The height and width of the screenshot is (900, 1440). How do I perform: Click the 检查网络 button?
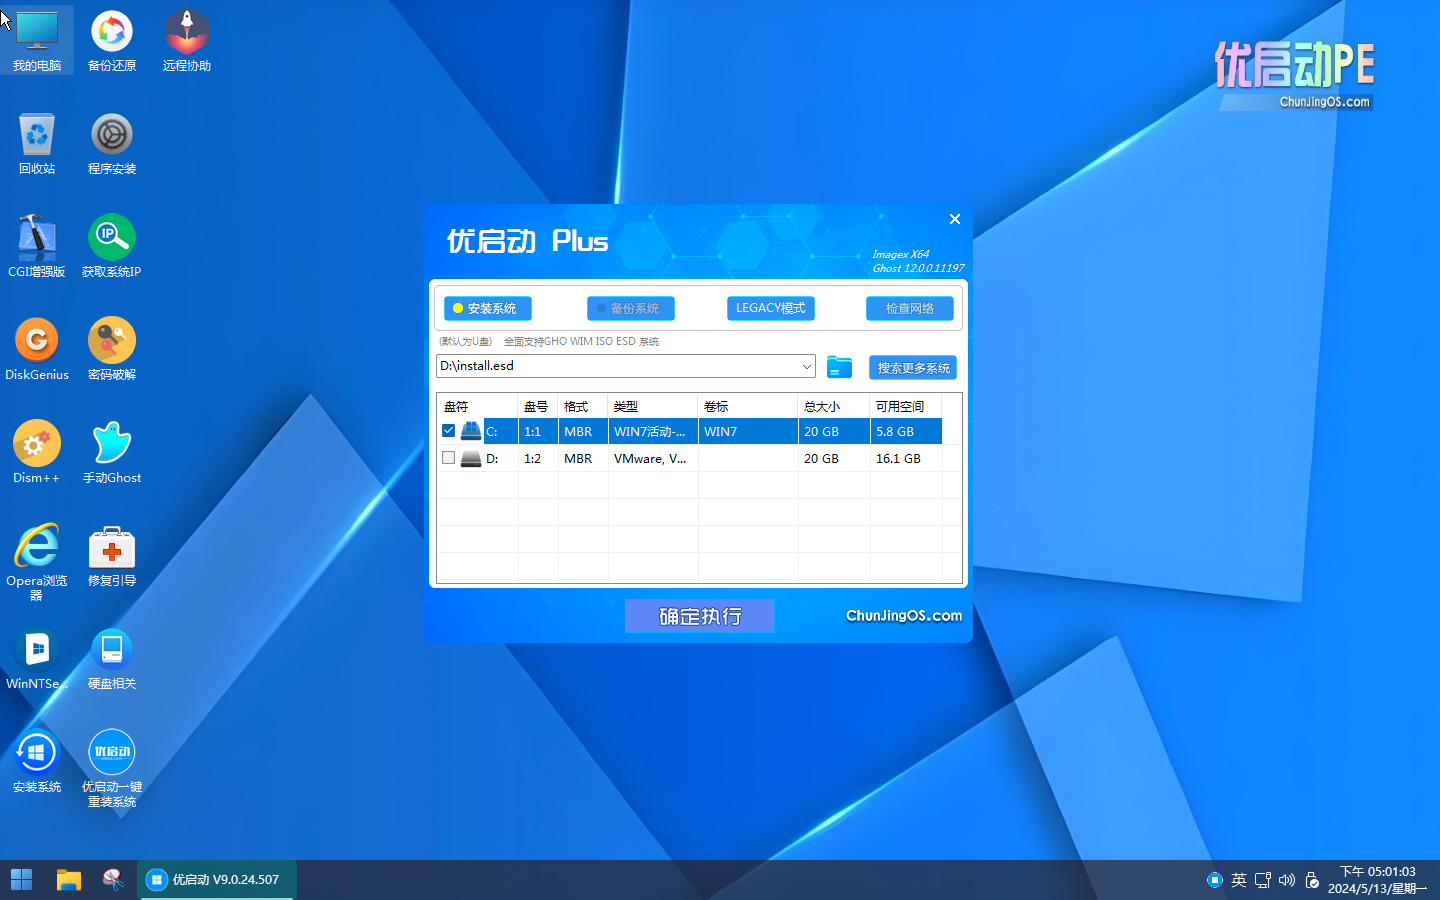point(909,308)
